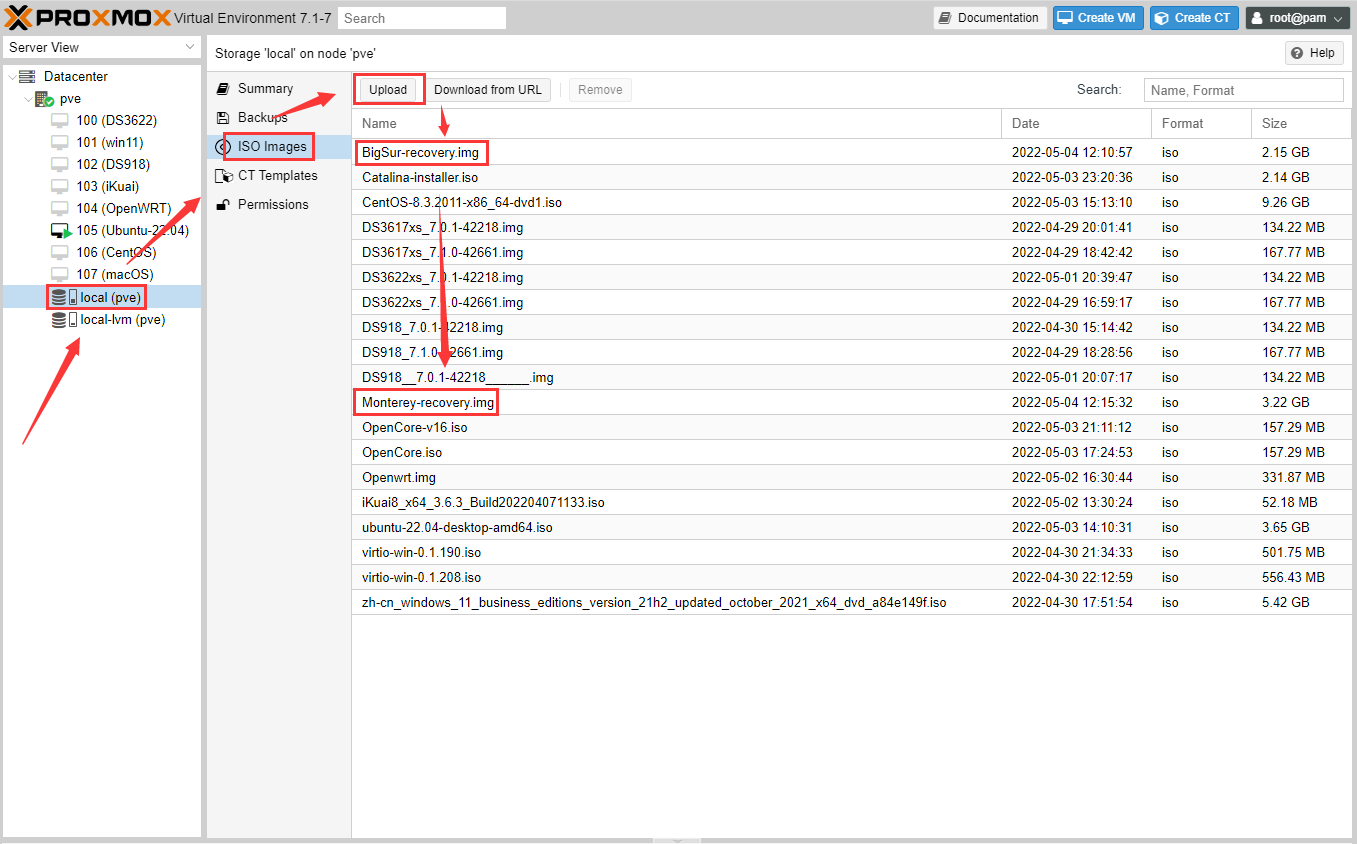Select VM 106 (CentOS) monitor icon
Image resolution: width=1357 pixels, height=844 pixels.
[x=60, y=252]
